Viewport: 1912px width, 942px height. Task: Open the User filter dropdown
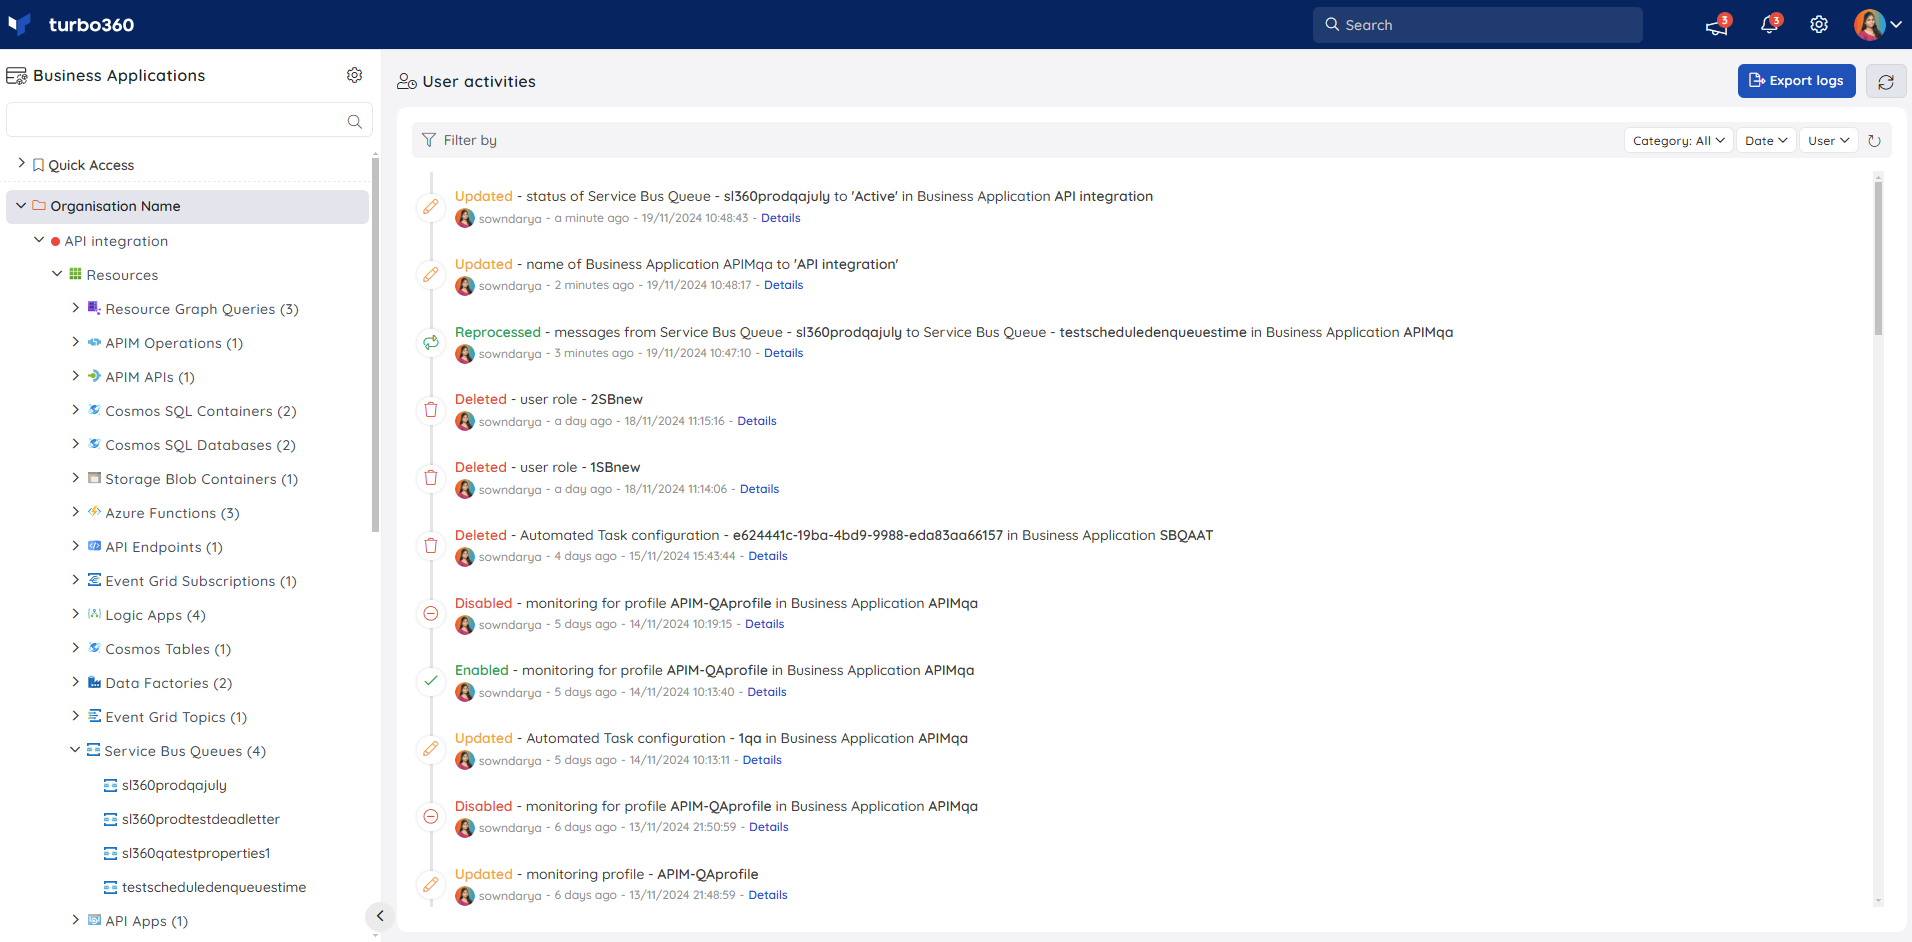[x=1828, y=141]
